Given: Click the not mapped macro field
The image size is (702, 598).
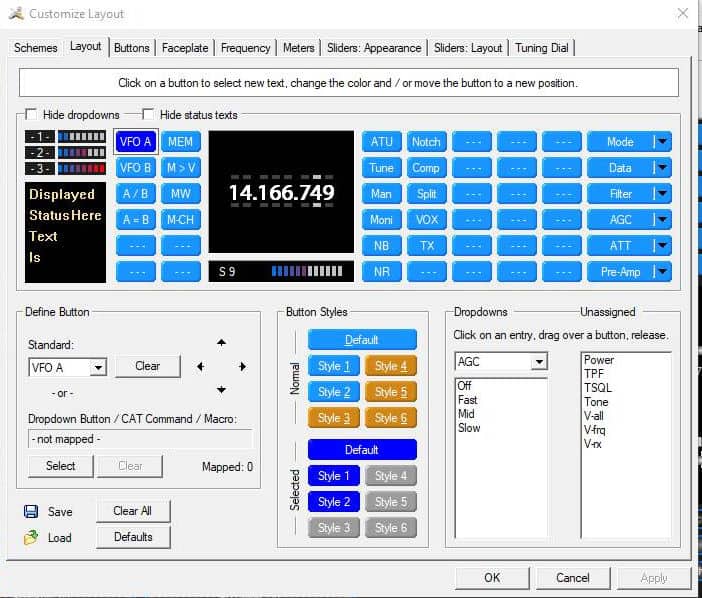Looking at the screenshot, I should coord(140,440).
